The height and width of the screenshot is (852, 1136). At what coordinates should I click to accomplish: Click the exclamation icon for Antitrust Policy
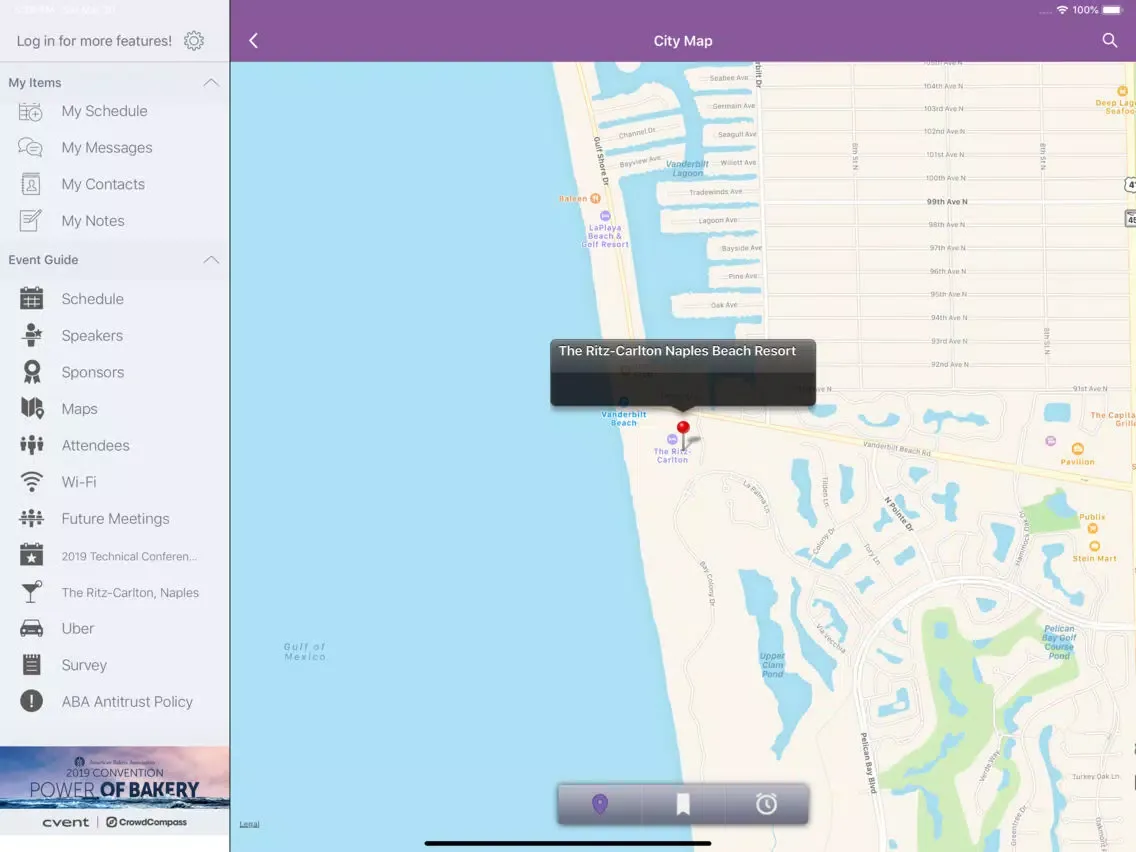tap(32, 701)
